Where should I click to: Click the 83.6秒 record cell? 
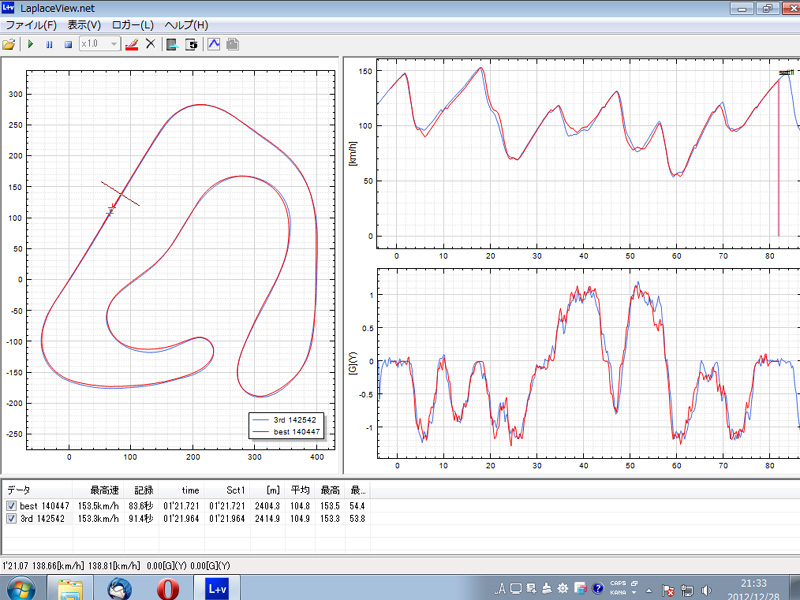(x=141, y=506)
